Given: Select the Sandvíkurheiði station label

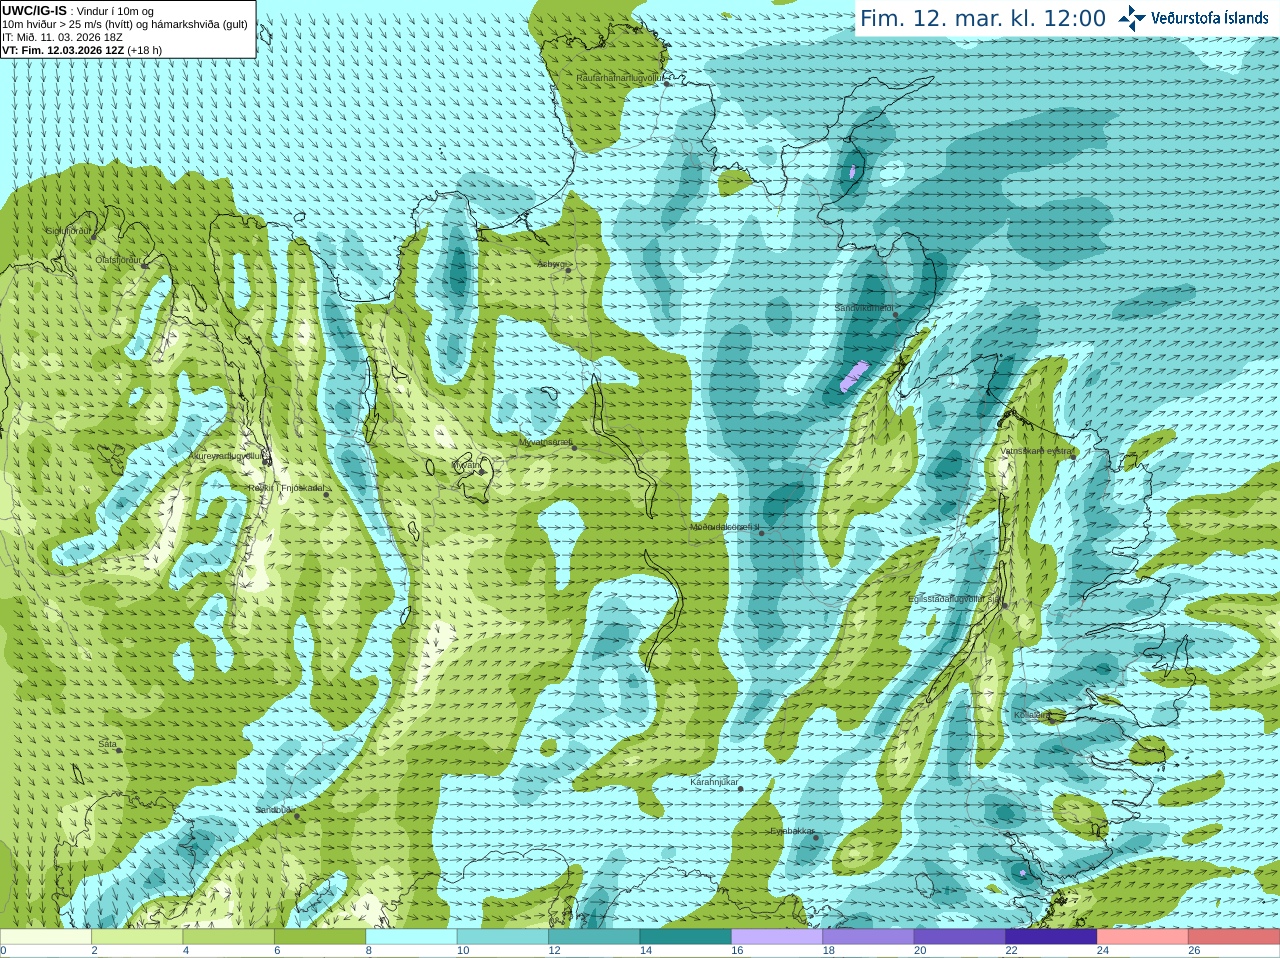Looking at the screenshot, I should coord(864,308).
